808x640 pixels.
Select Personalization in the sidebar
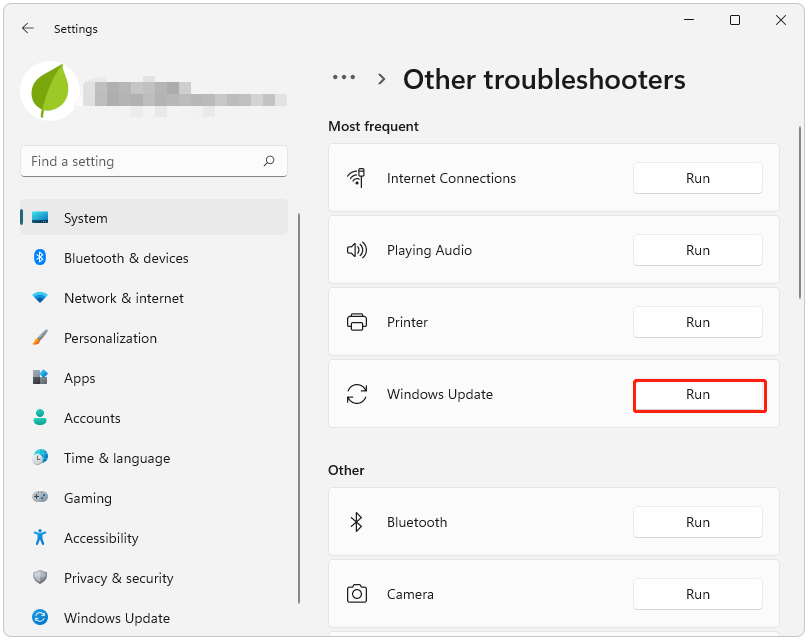tap(154, 338)
